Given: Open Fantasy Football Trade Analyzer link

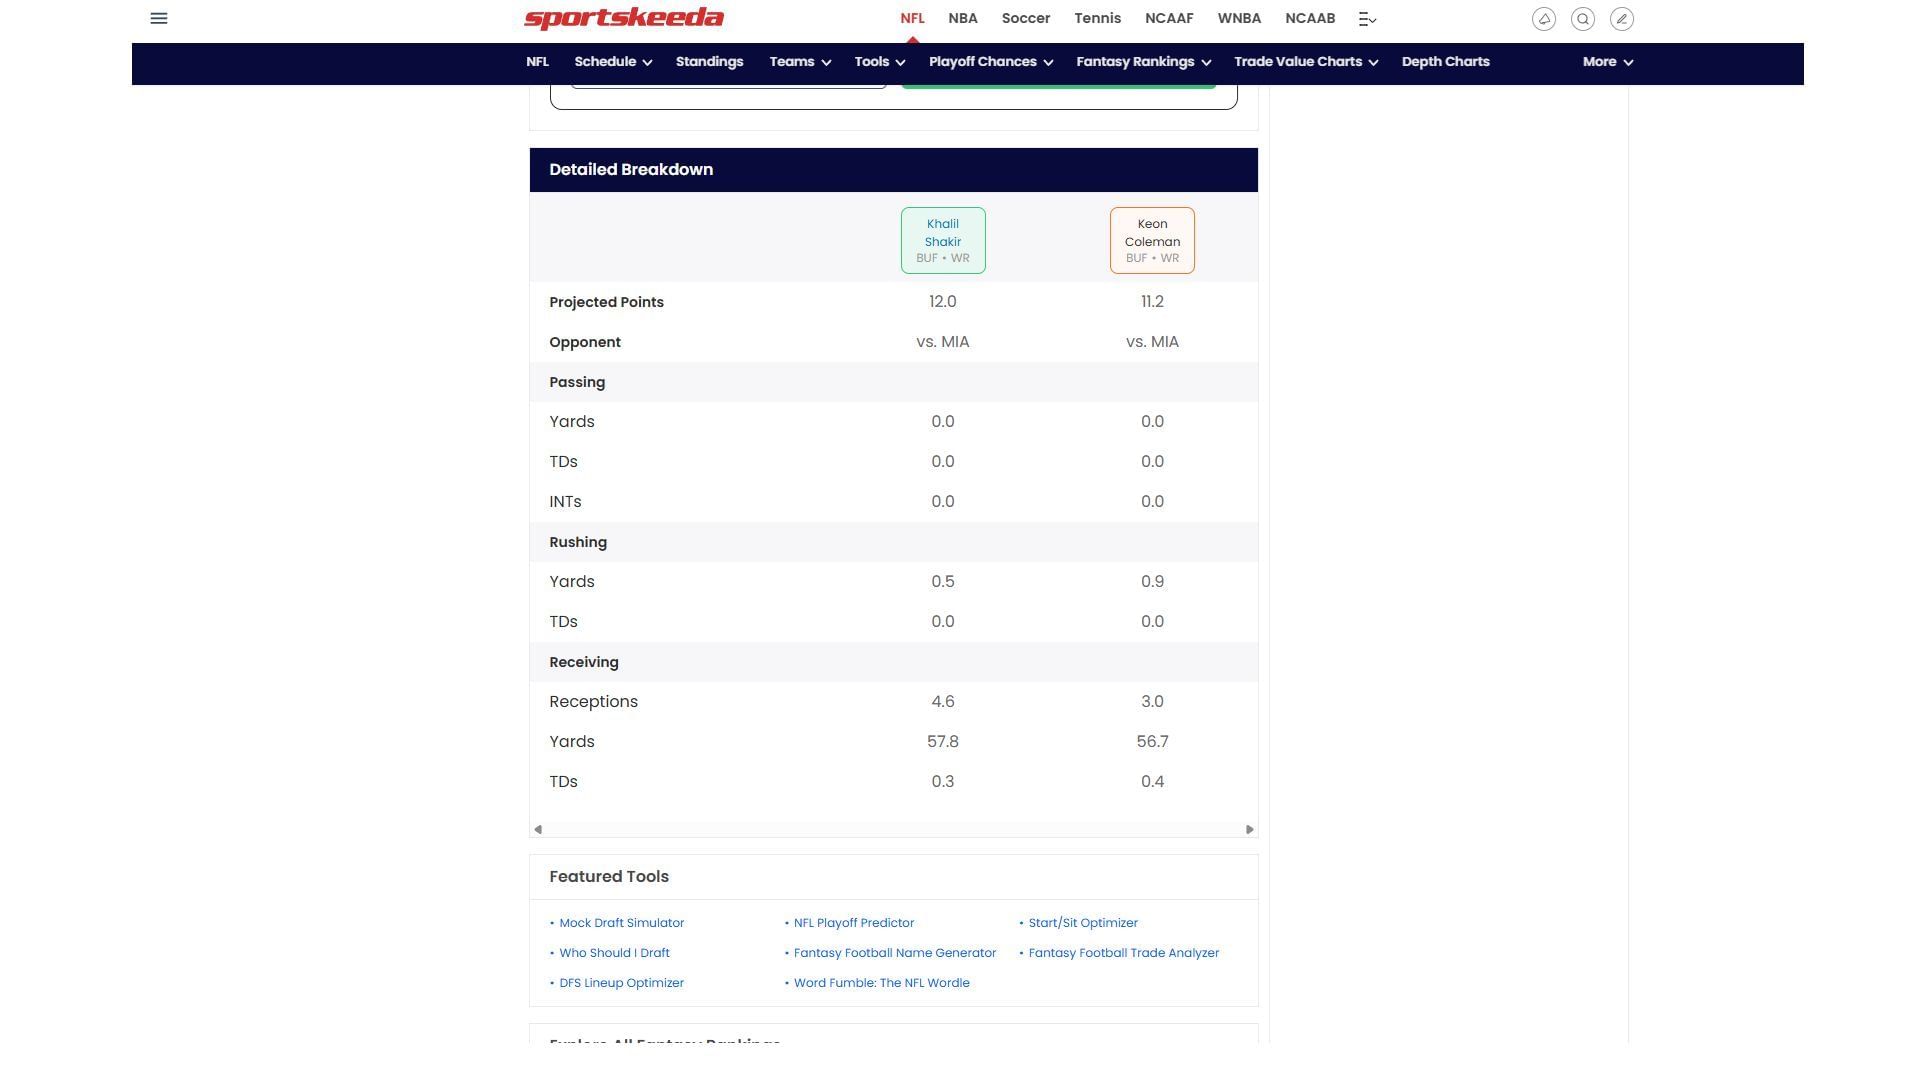Looking at the screenshot, I should [1123, 953].
